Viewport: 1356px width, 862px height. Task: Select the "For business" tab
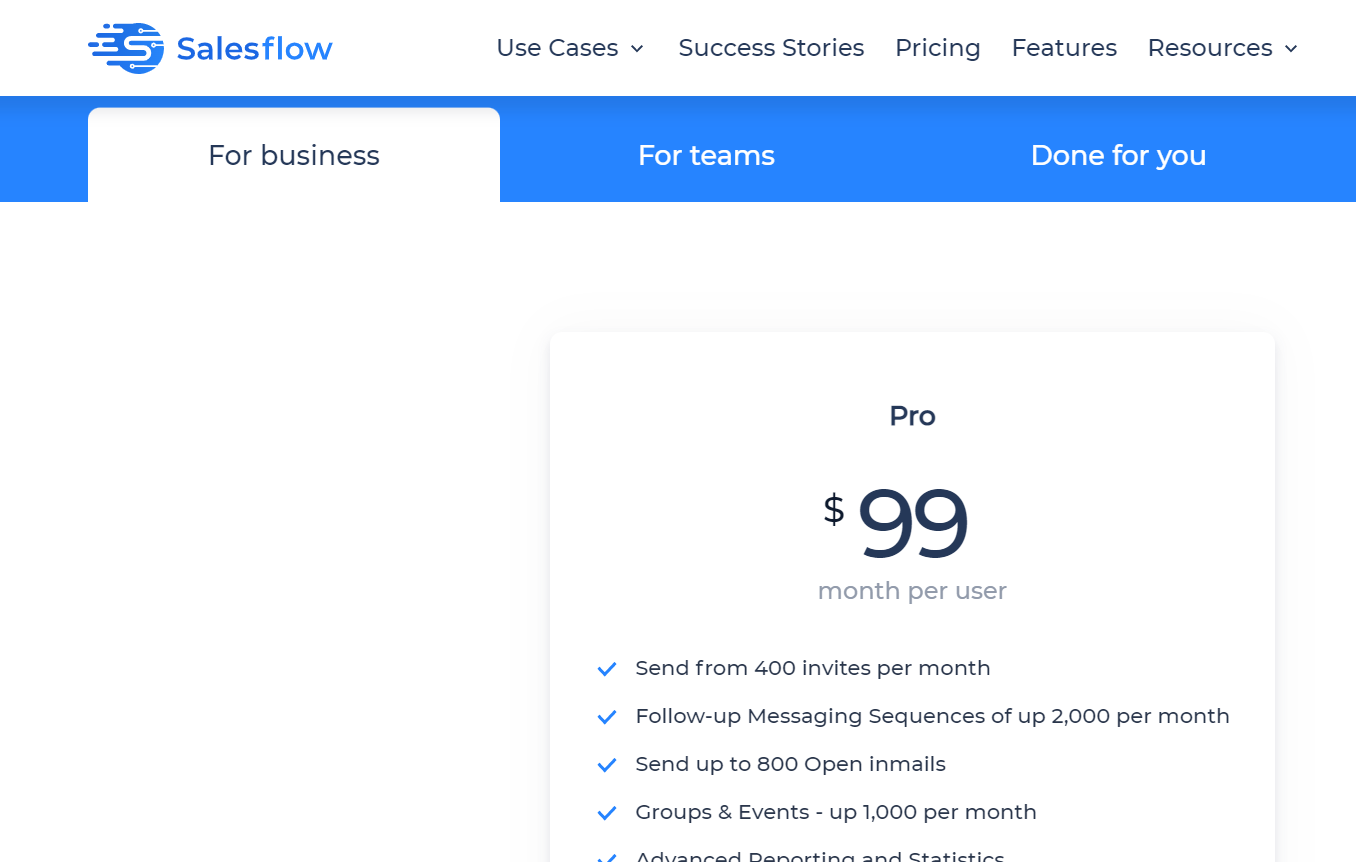click(x=293, y=155)
